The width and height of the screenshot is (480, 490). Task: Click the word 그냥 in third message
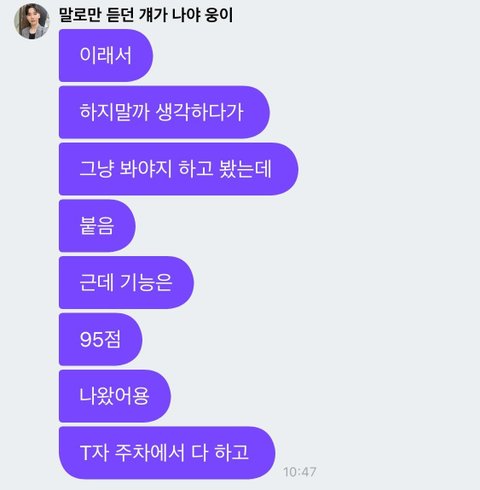pyautogui.click(x=97, y=169)
